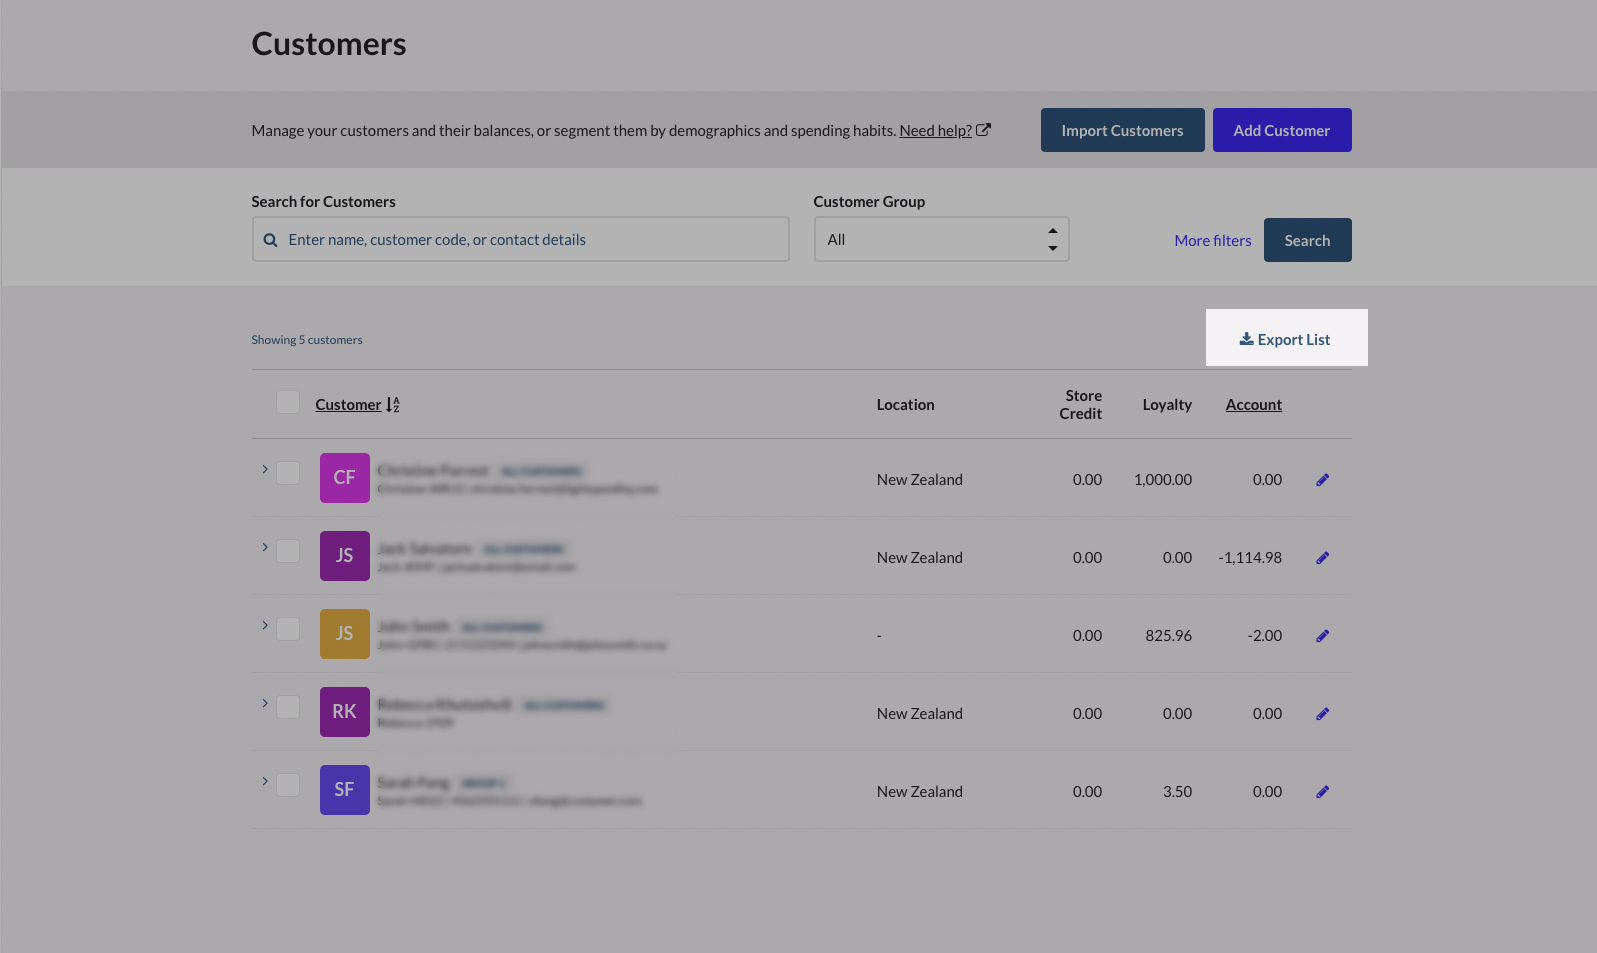Click the CF purple avatar
The image size is (1597, 953).
tap(345, 478)
